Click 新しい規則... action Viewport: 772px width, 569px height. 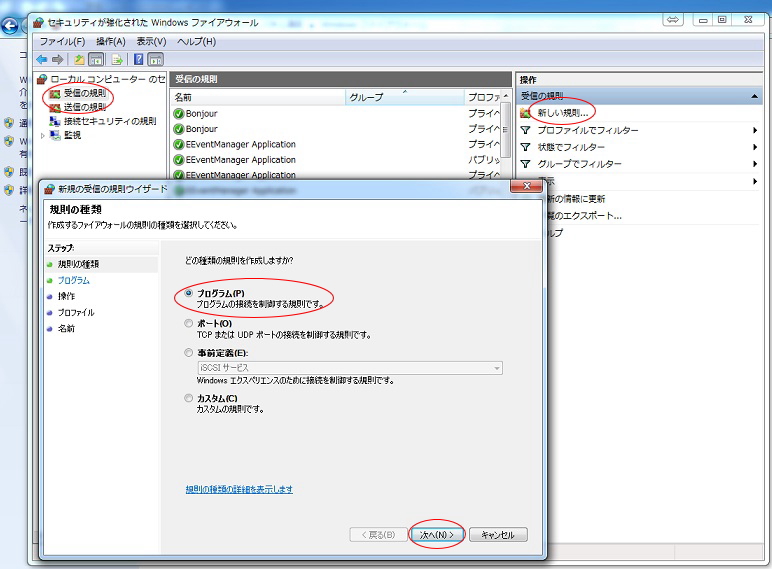(563, 113)
